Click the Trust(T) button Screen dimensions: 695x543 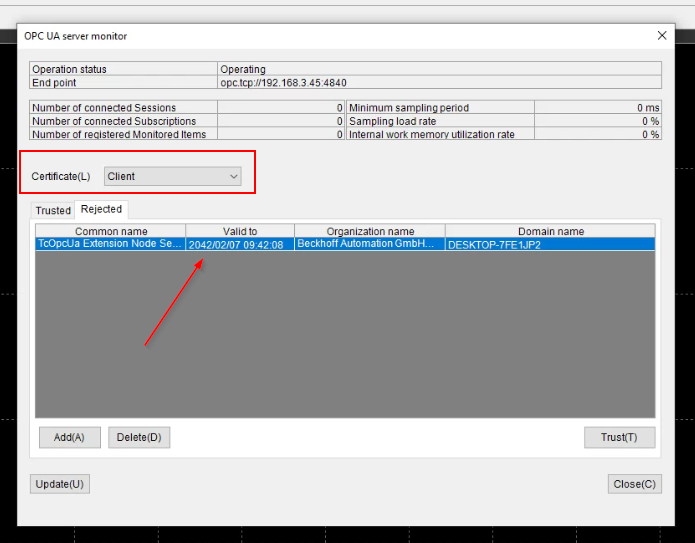point(619,438)
